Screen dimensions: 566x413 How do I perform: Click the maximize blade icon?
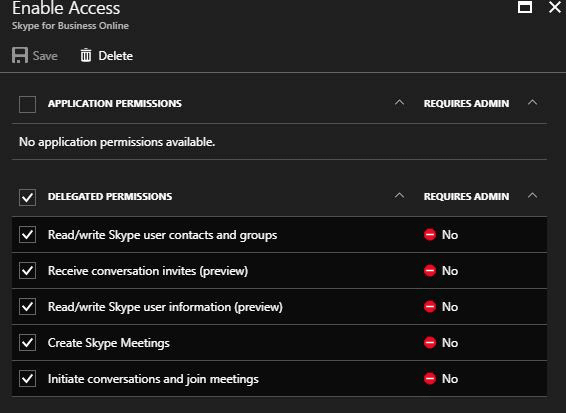[x=524, y=7]
